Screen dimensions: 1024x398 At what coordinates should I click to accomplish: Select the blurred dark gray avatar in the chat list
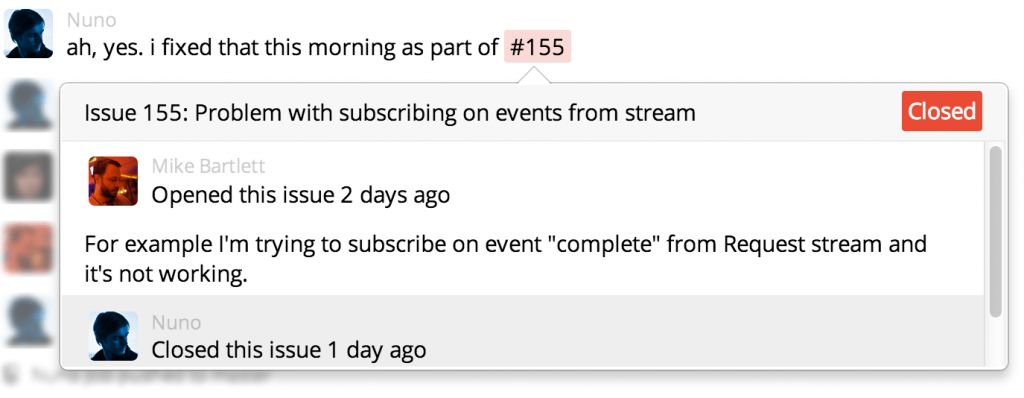click(28, 176)
